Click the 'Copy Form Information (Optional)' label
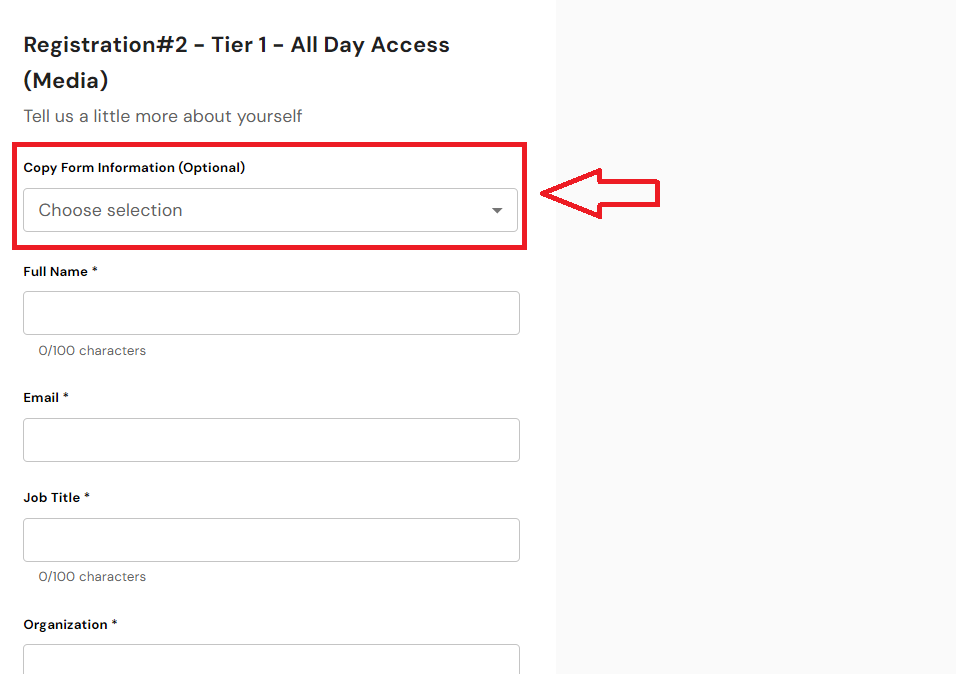This screenshot has height=674, width=956. coord(134,168)
